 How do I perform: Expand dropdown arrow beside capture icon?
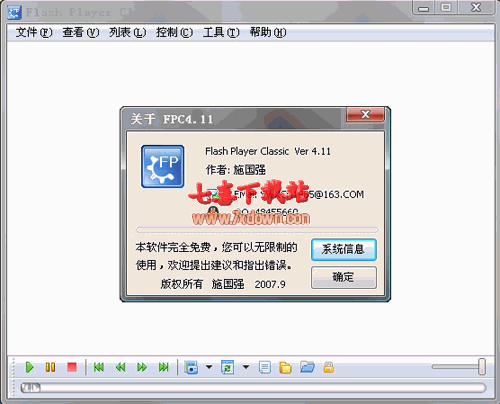tap(209, 367)
